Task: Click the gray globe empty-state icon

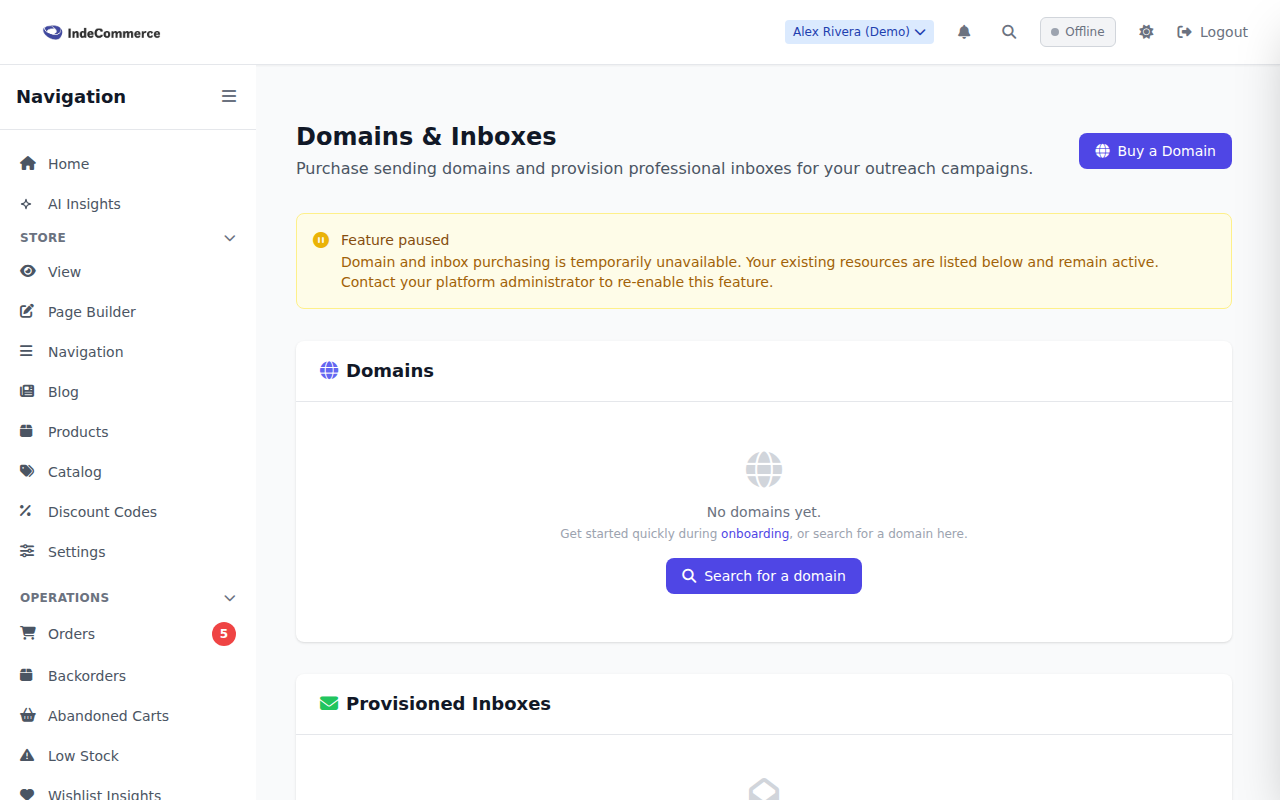Action: click(x=764, y=470)
